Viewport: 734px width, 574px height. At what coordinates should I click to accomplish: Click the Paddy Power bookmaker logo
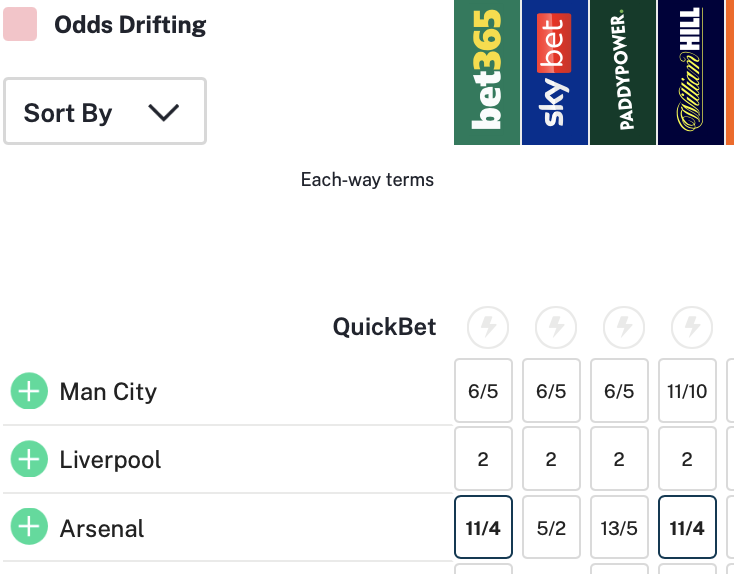[x=623, y=72]
